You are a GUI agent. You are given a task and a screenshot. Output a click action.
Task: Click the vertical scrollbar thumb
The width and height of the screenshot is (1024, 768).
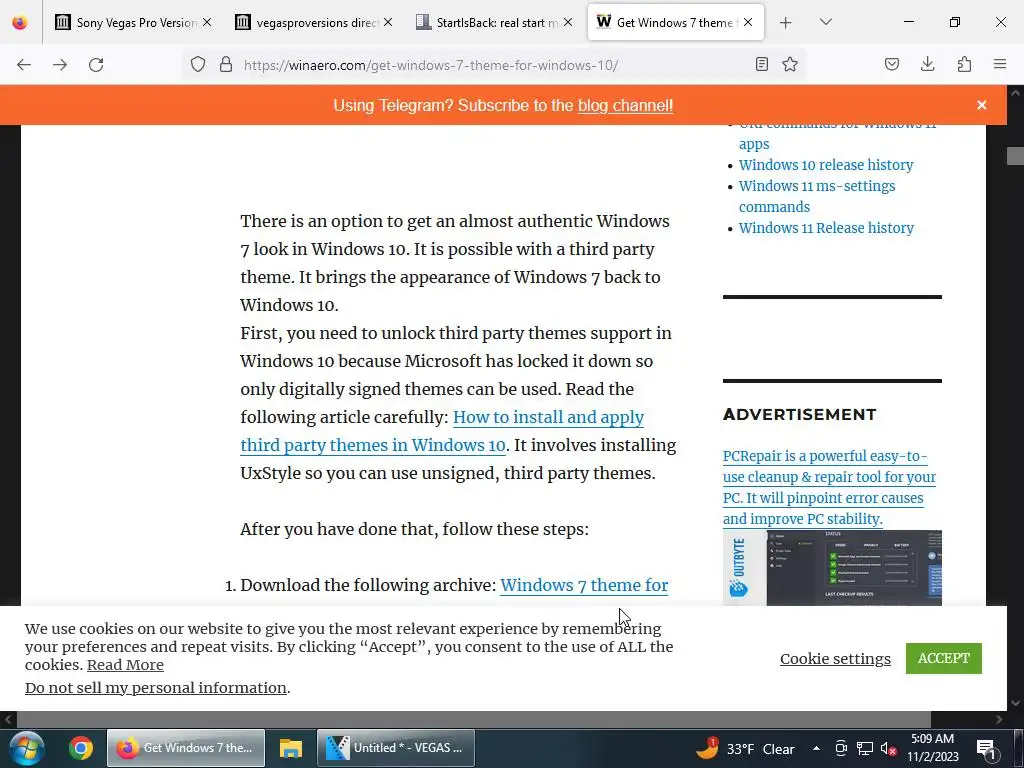[x=1016, y=156]
